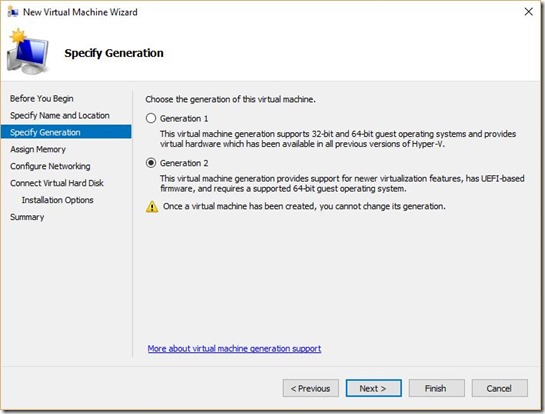Open the Installation Options sub-step
Screen dimensions: 545x414
(58, 200)
